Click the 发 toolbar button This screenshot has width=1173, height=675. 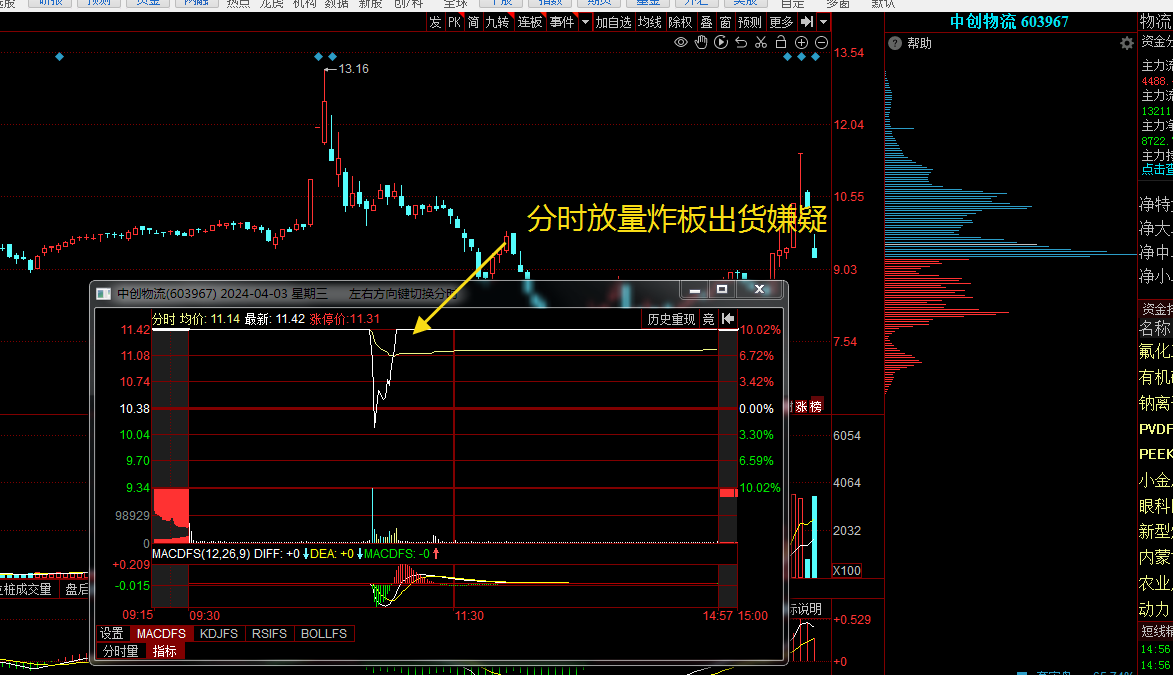click(x=435, y=22)
